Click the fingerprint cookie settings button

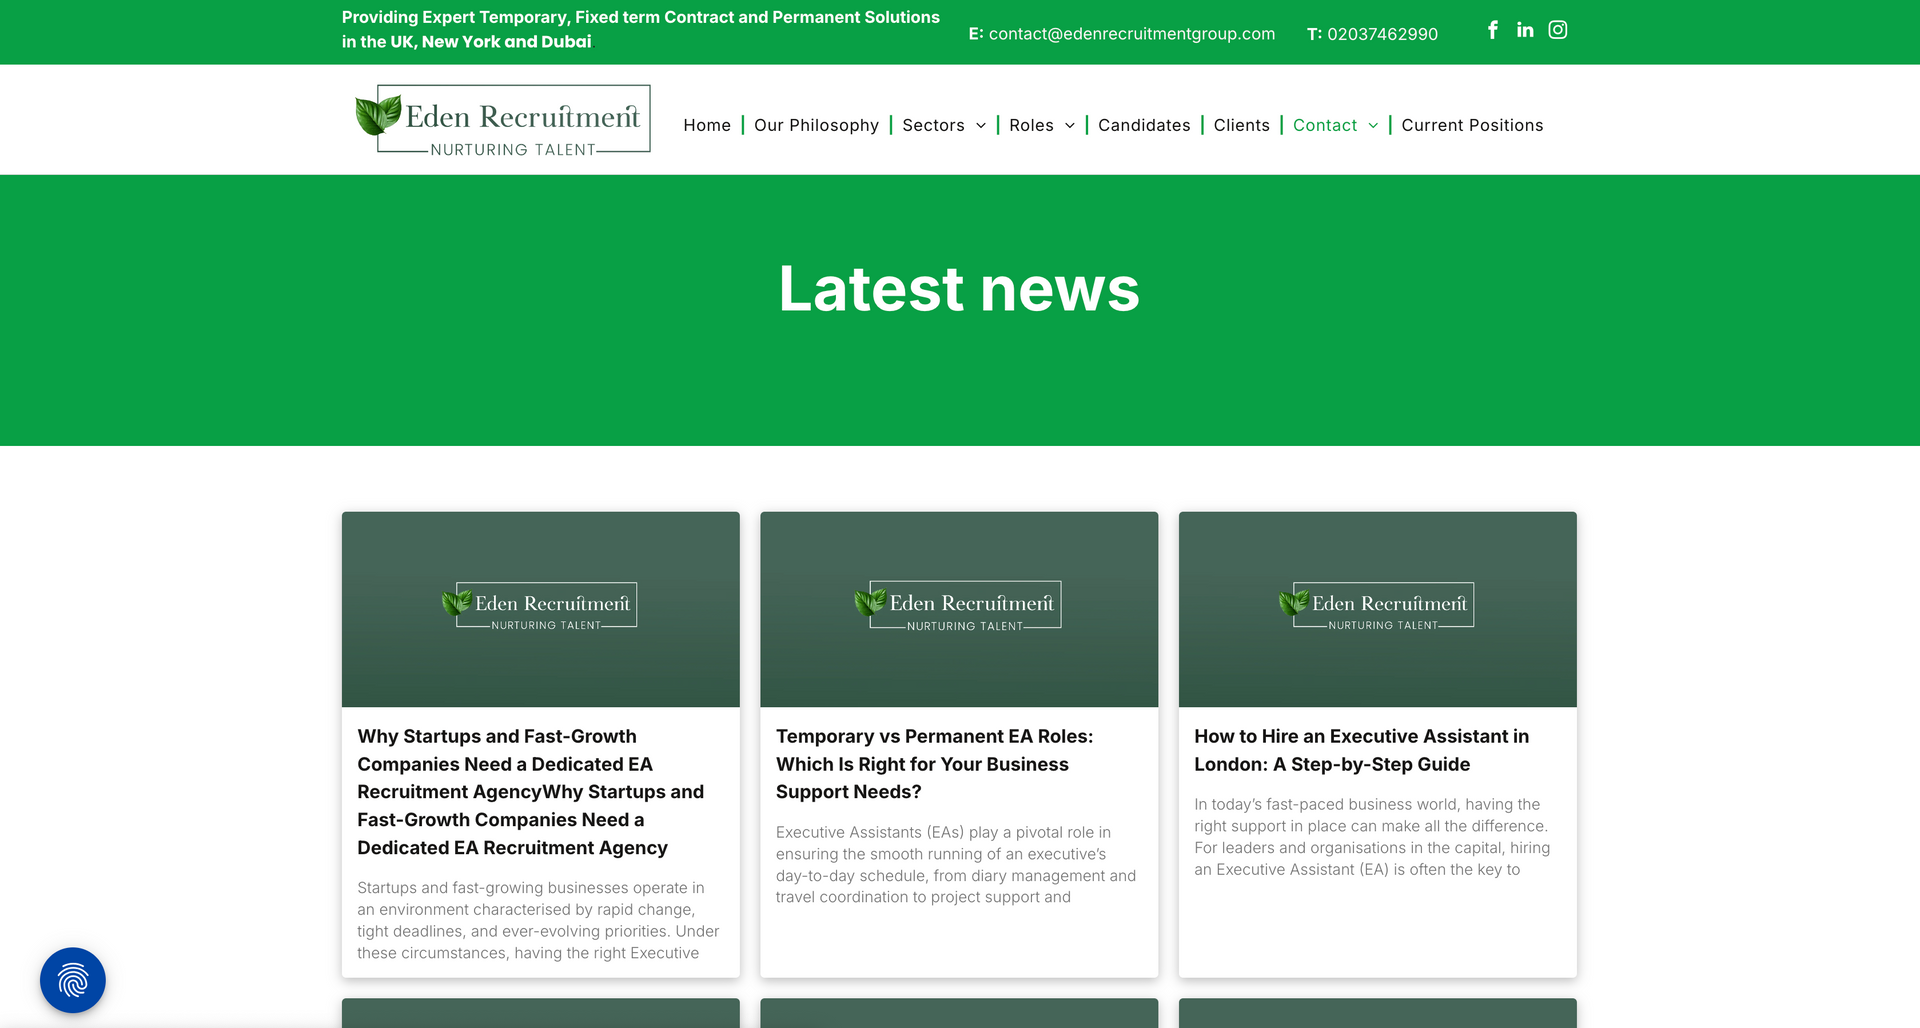tap(73, 980)
